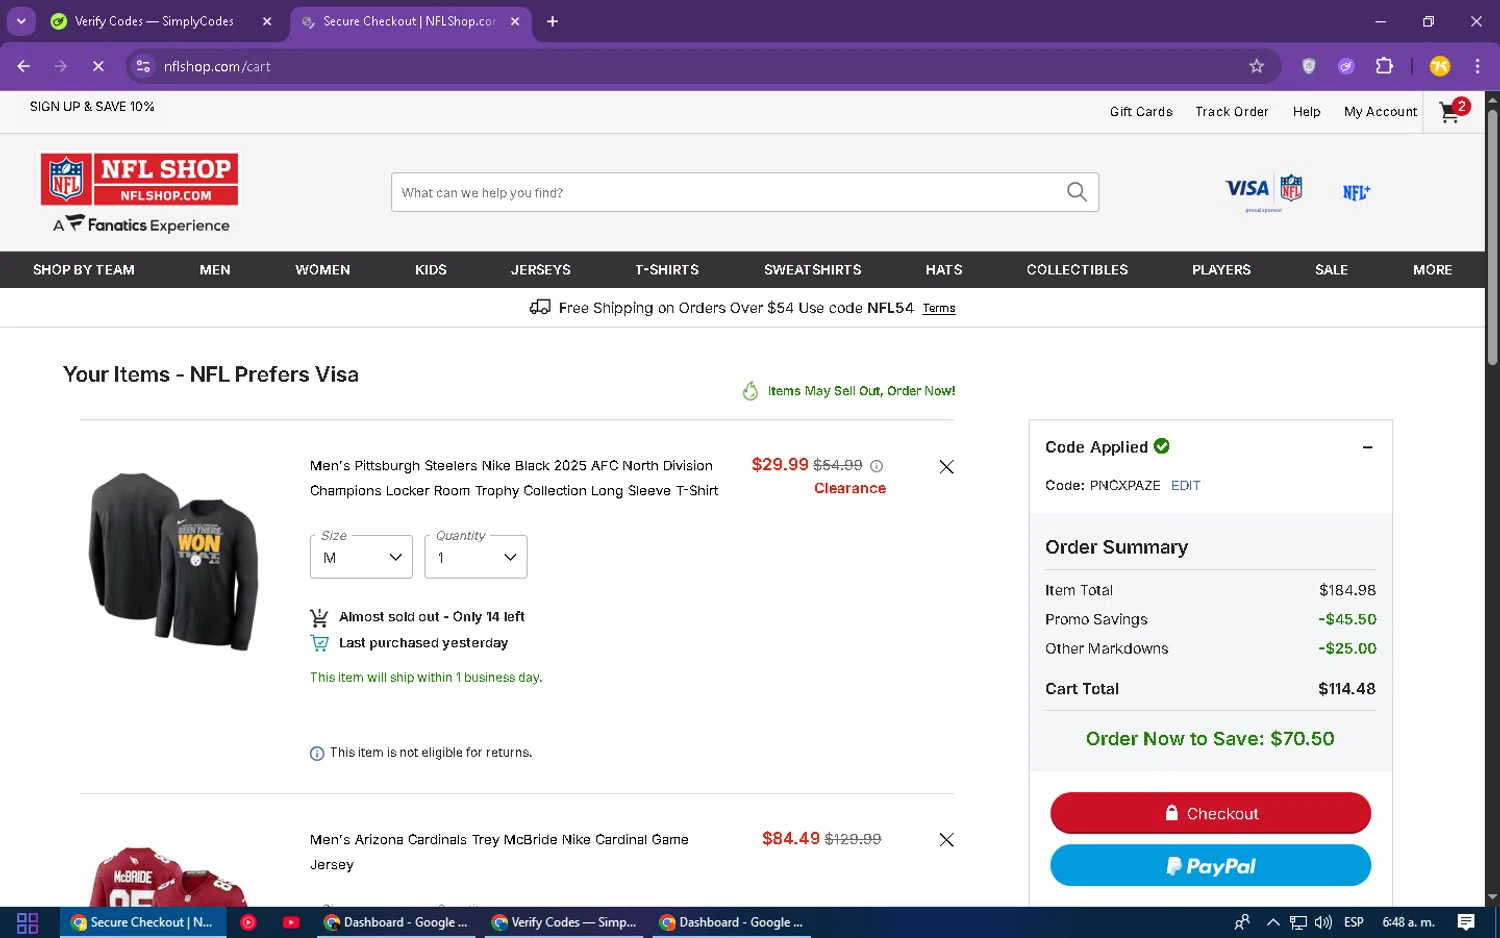Open the Windows Start button
This screenshot has width=1500, height=938.
pos(27,922)
